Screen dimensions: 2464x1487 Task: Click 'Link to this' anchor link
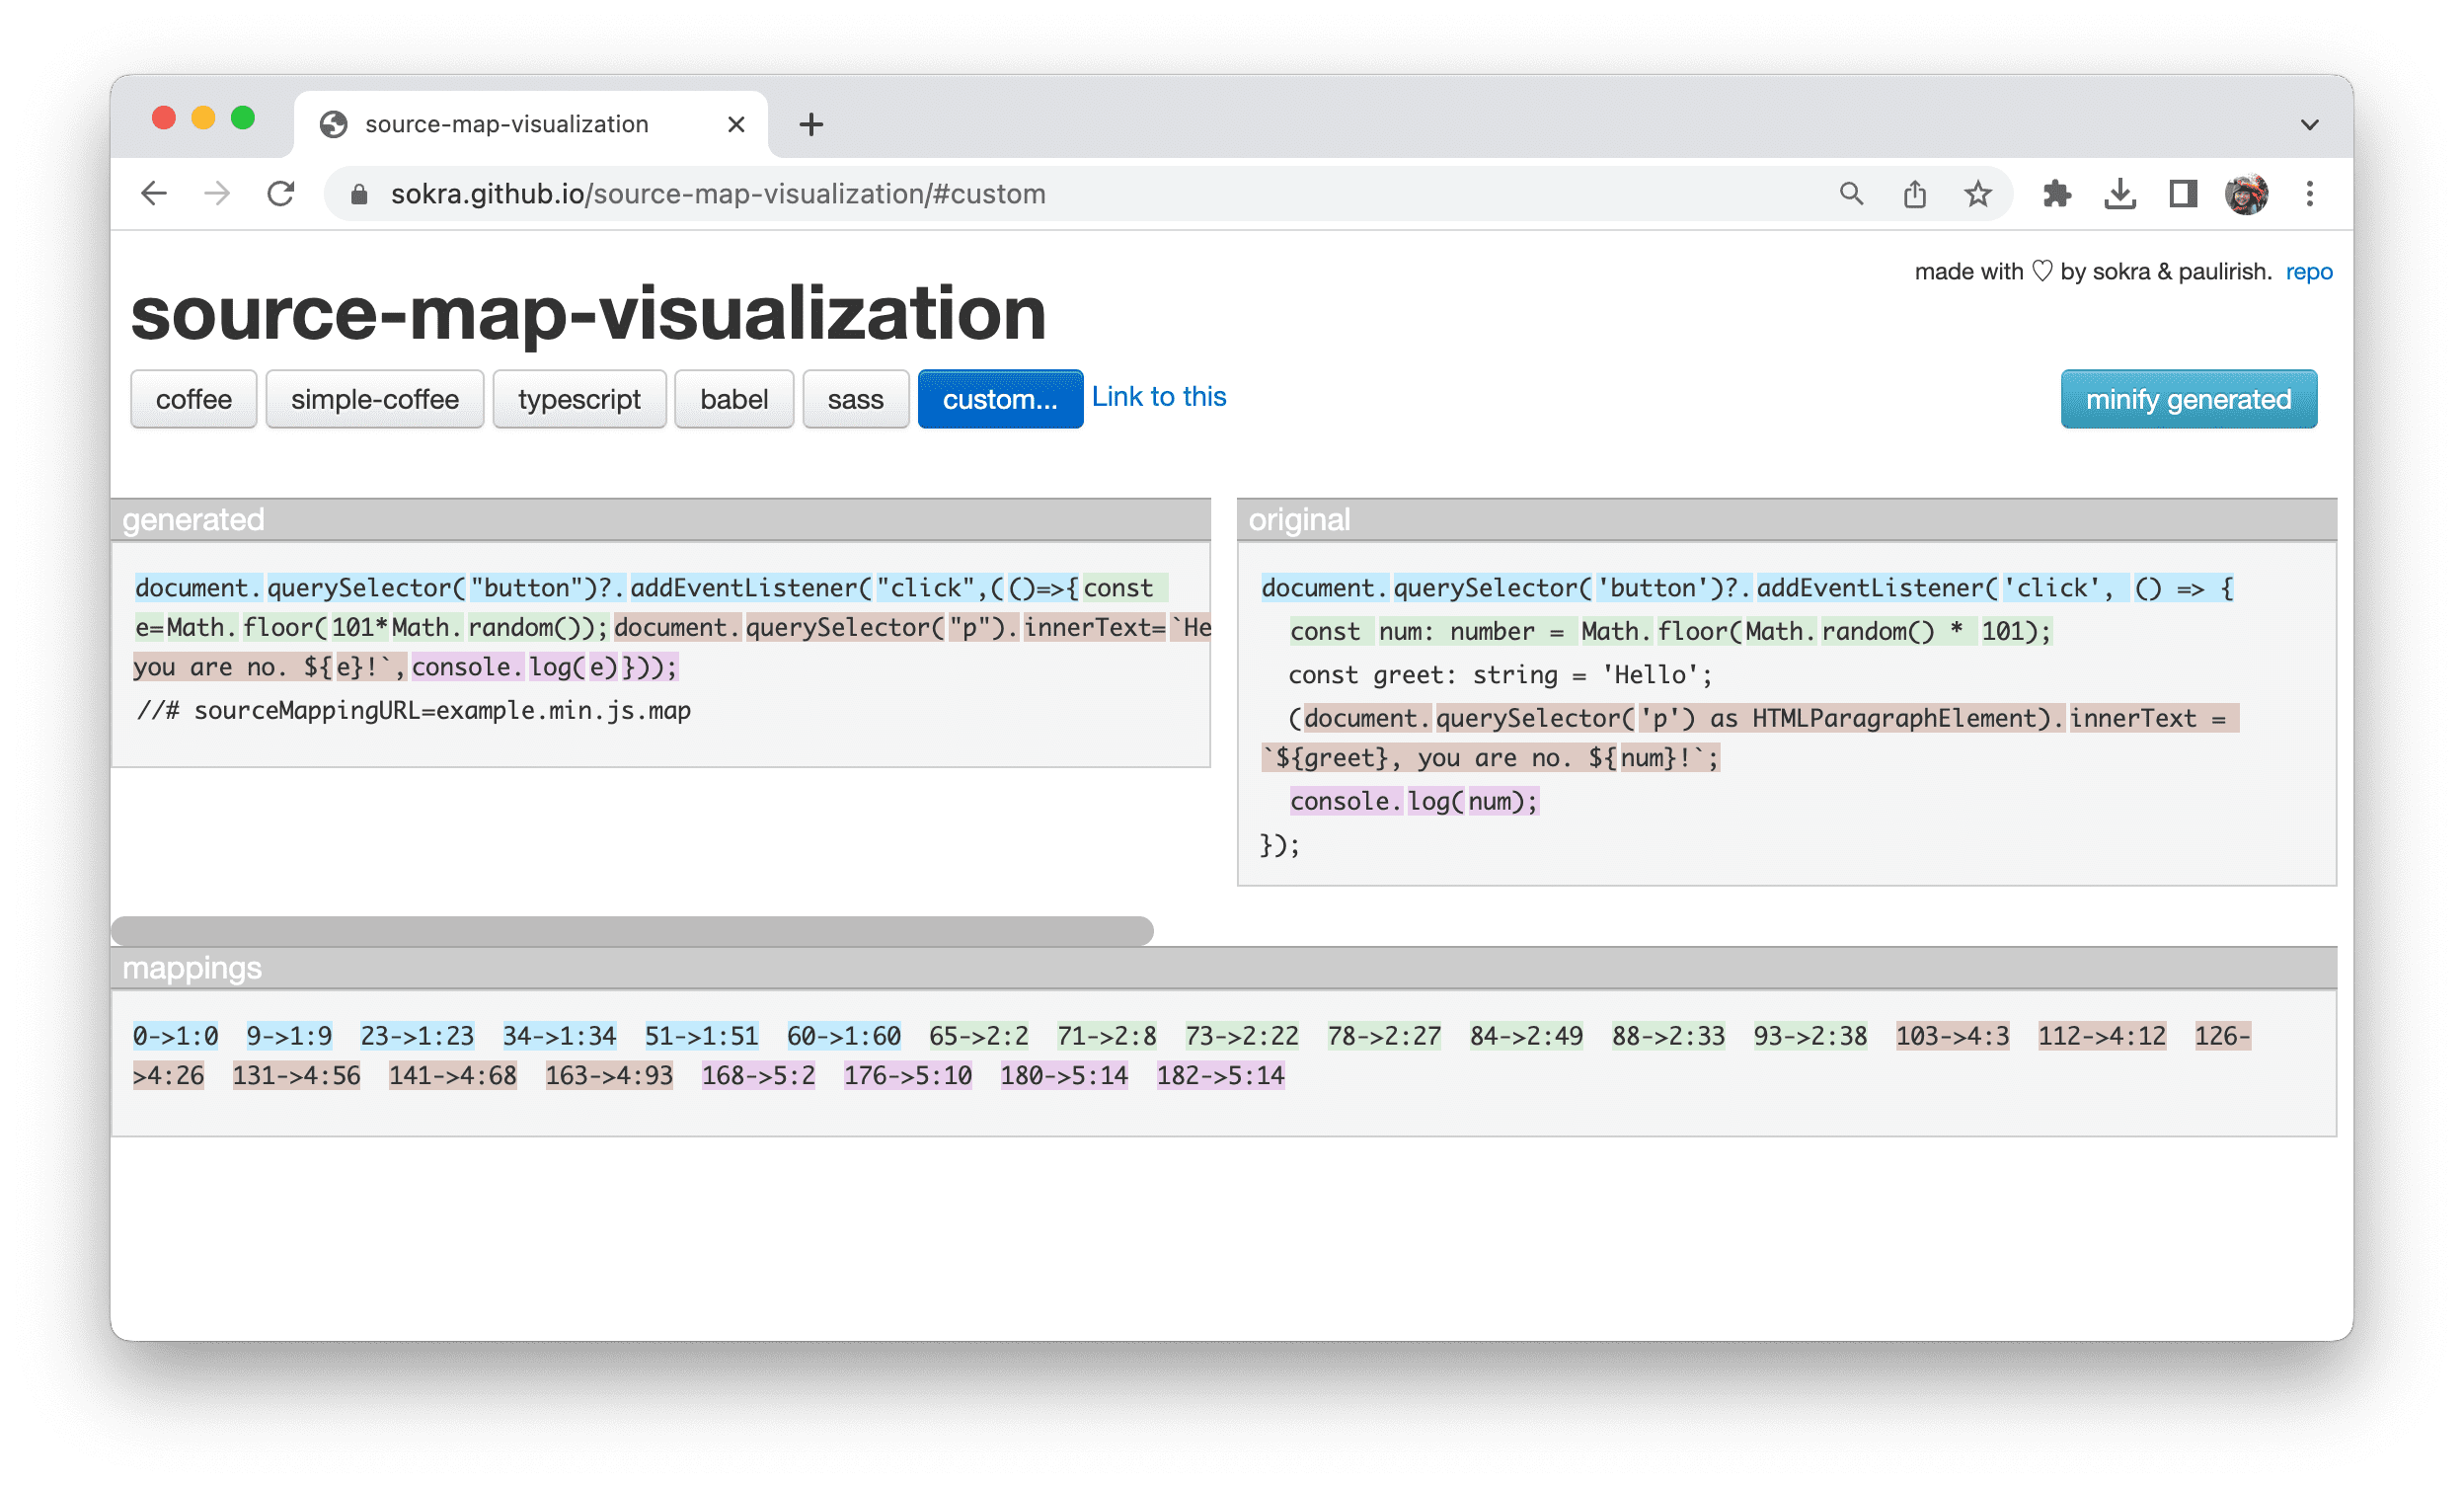tap(1158, 396)
